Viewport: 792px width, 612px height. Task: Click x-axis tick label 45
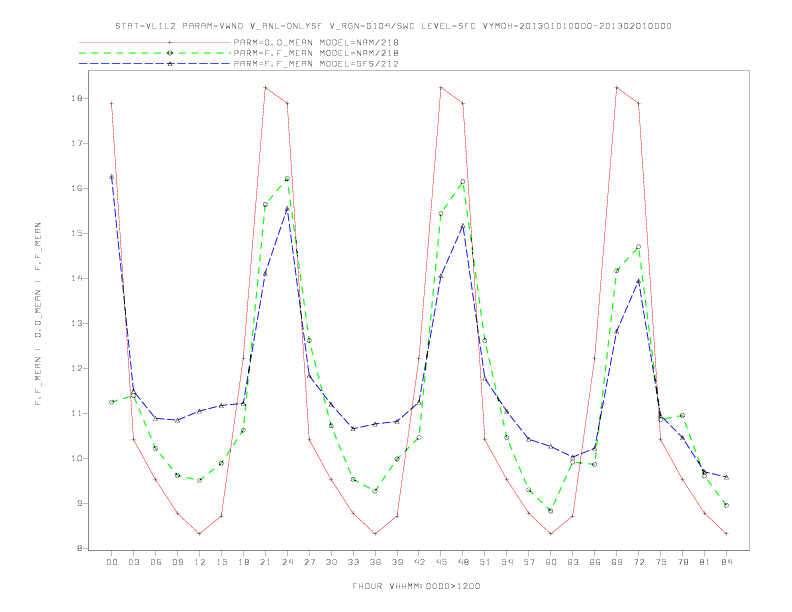click(441, 562)
